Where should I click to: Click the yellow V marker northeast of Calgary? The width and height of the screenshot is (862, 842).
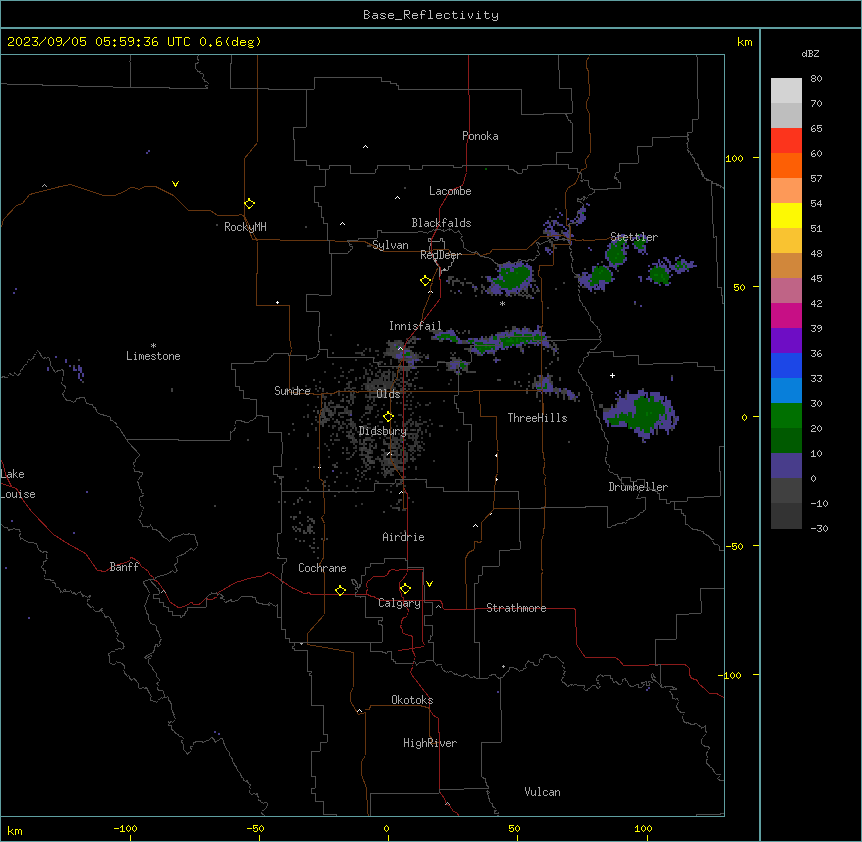(429, 584)
